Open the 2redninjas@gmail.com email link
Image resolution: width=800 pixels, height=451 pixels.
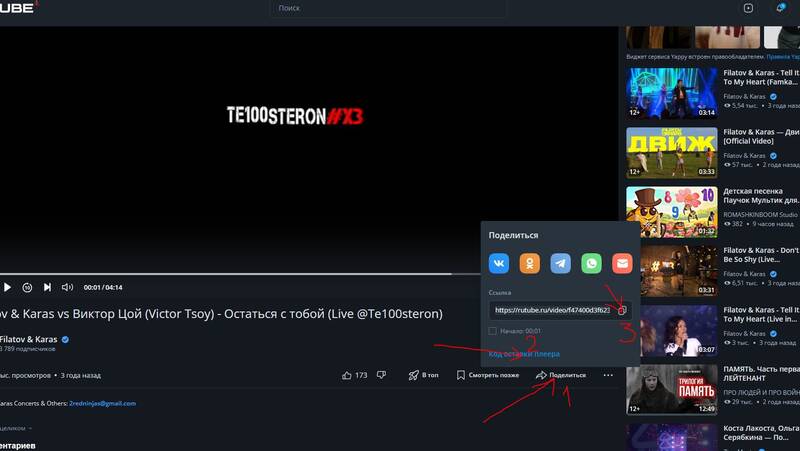pyautogui.click(x=103, y=403)
